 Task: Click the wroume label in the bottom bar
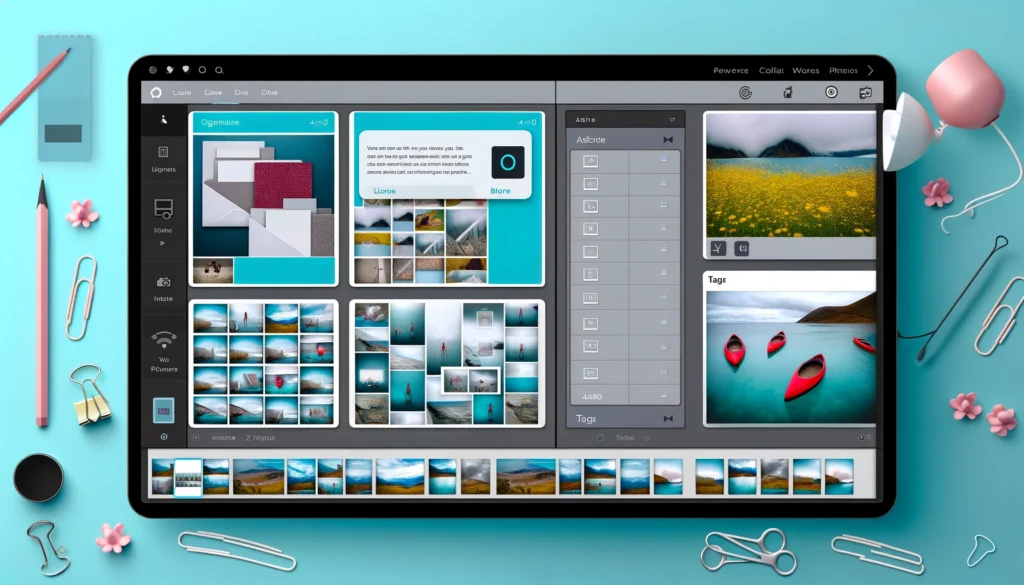(223, 437)
